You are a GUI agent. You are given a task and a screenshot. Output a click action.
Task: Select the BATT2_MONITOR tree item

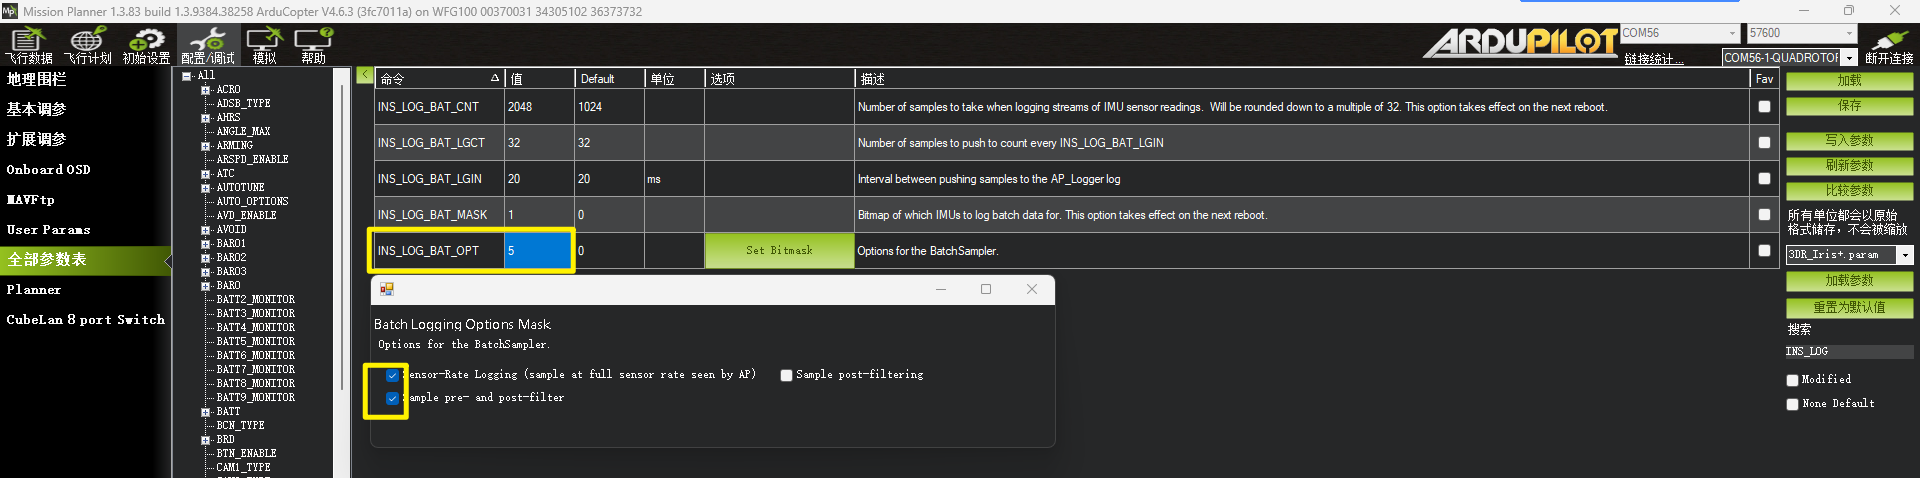(x=255, y=300)
